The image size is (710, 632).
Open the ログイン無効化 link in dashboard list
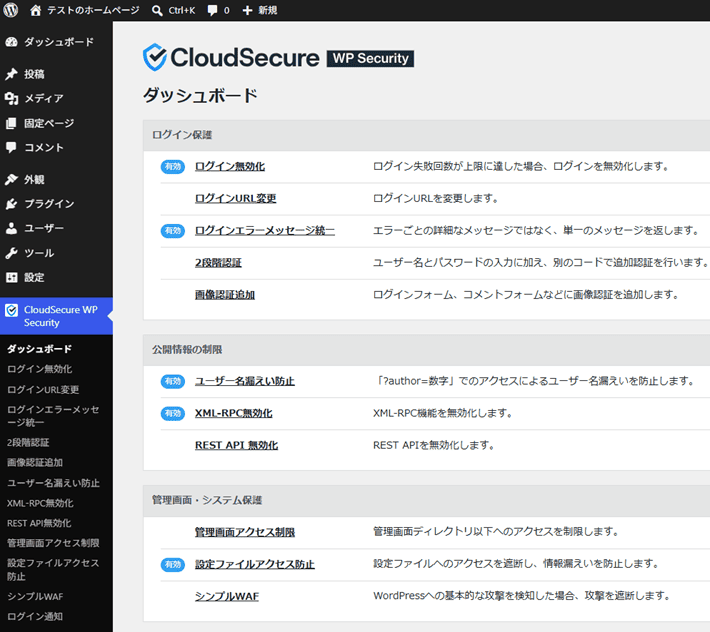[x=230, y=167]
